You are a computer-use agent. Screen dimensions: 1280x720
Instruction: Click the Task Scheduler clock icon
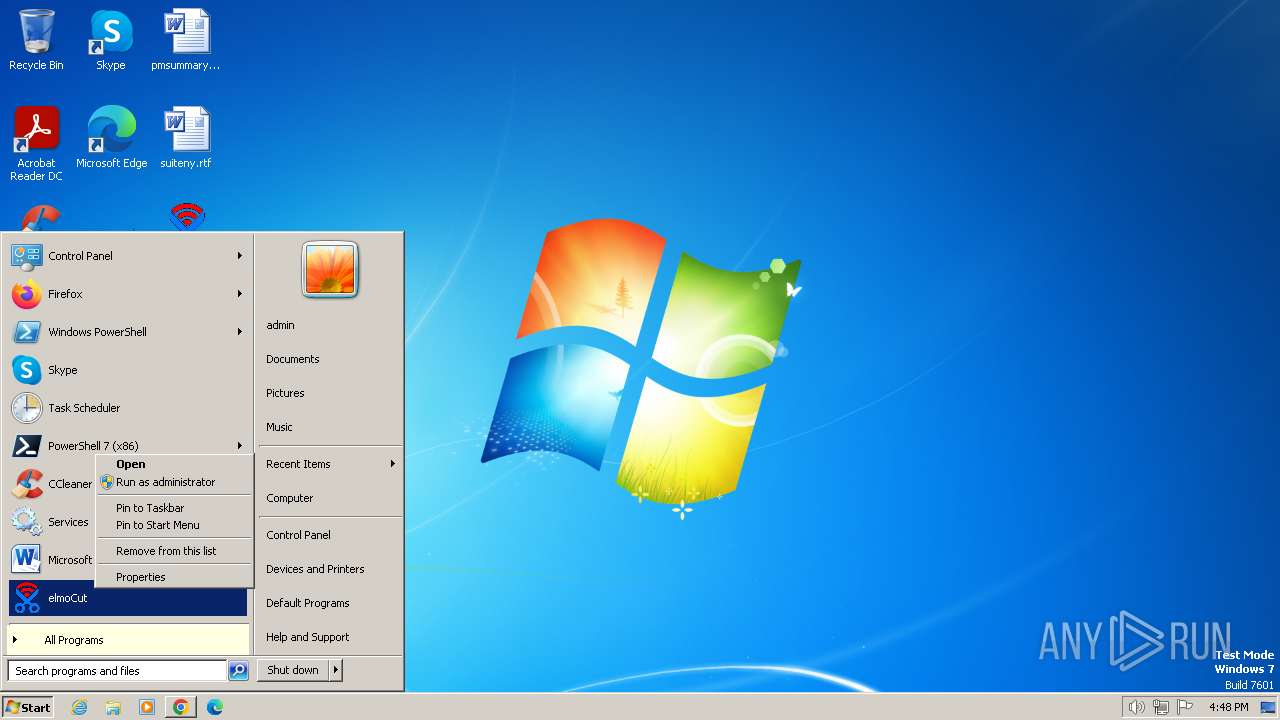tap(26, 408)
